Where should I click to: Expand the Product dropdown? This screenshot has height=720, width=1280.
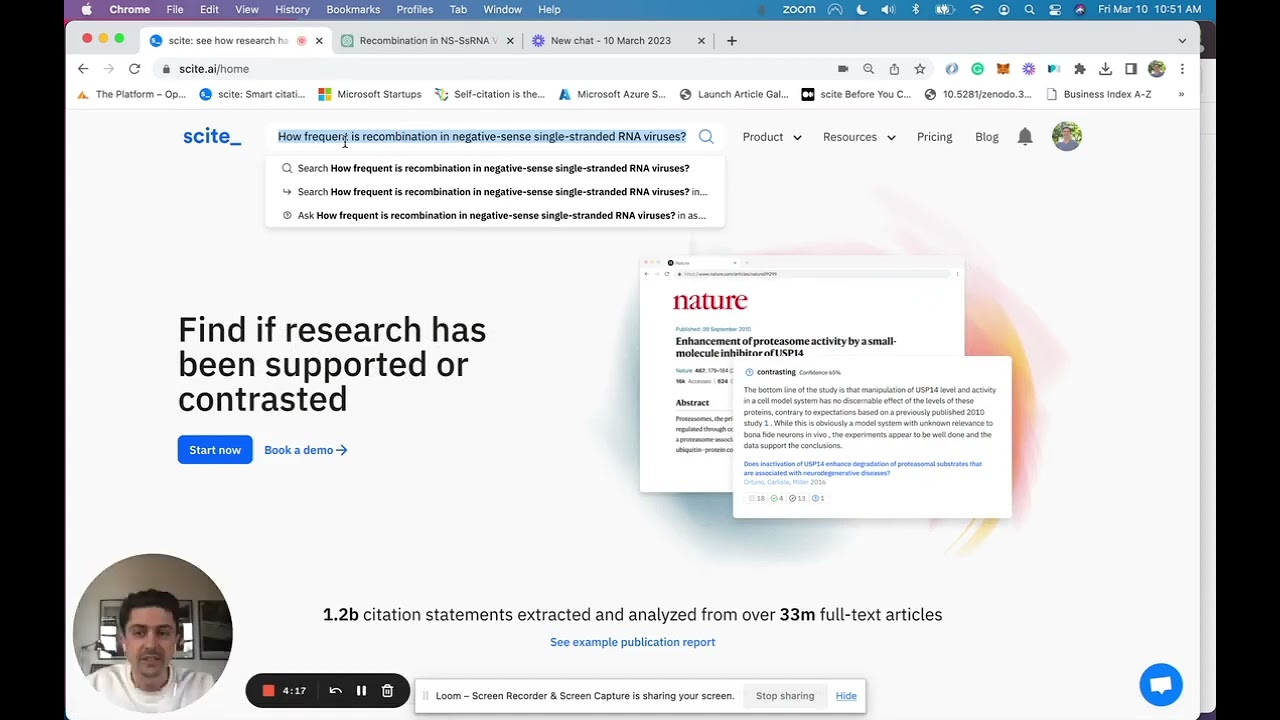[x=772, y=137]
